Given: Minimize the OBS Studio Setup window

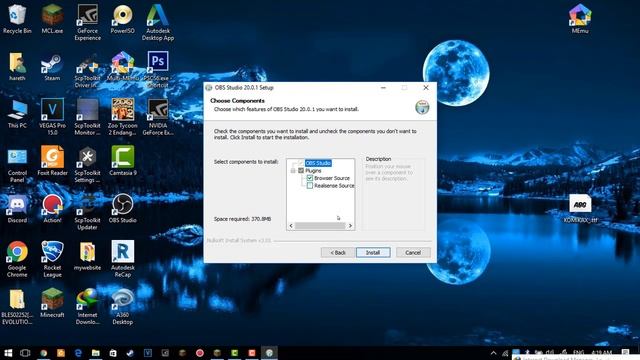Looking at the screenshot, I should (x=383, y=88).
